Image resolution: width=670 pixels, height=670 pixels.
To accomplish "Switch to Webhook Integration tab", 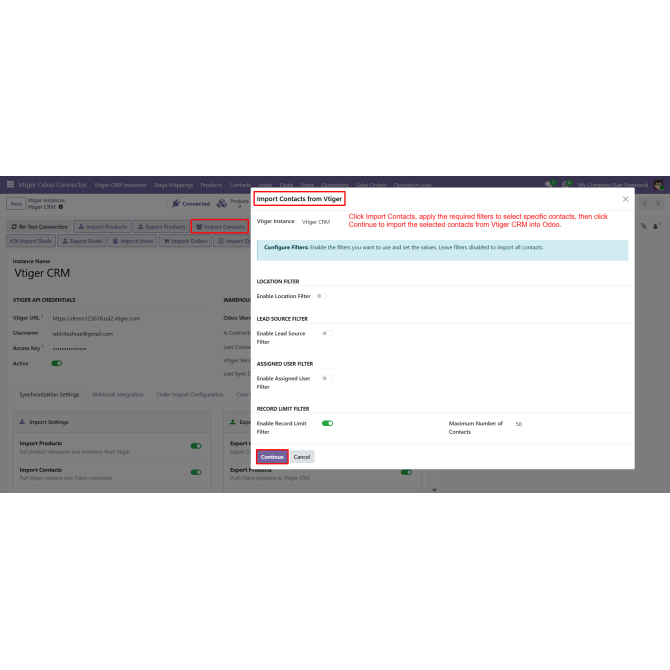I will (x=118, y=394).
